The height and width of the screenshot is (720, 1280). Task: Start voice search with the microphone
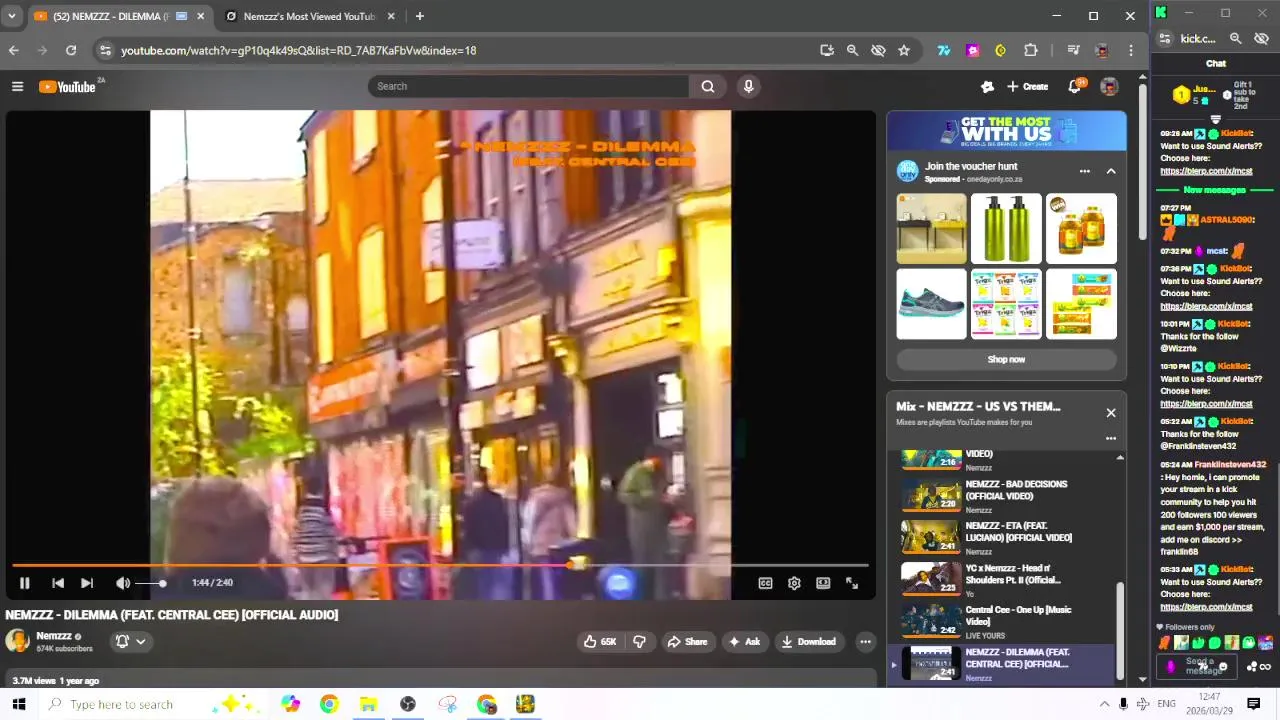(x=748, y=86)
